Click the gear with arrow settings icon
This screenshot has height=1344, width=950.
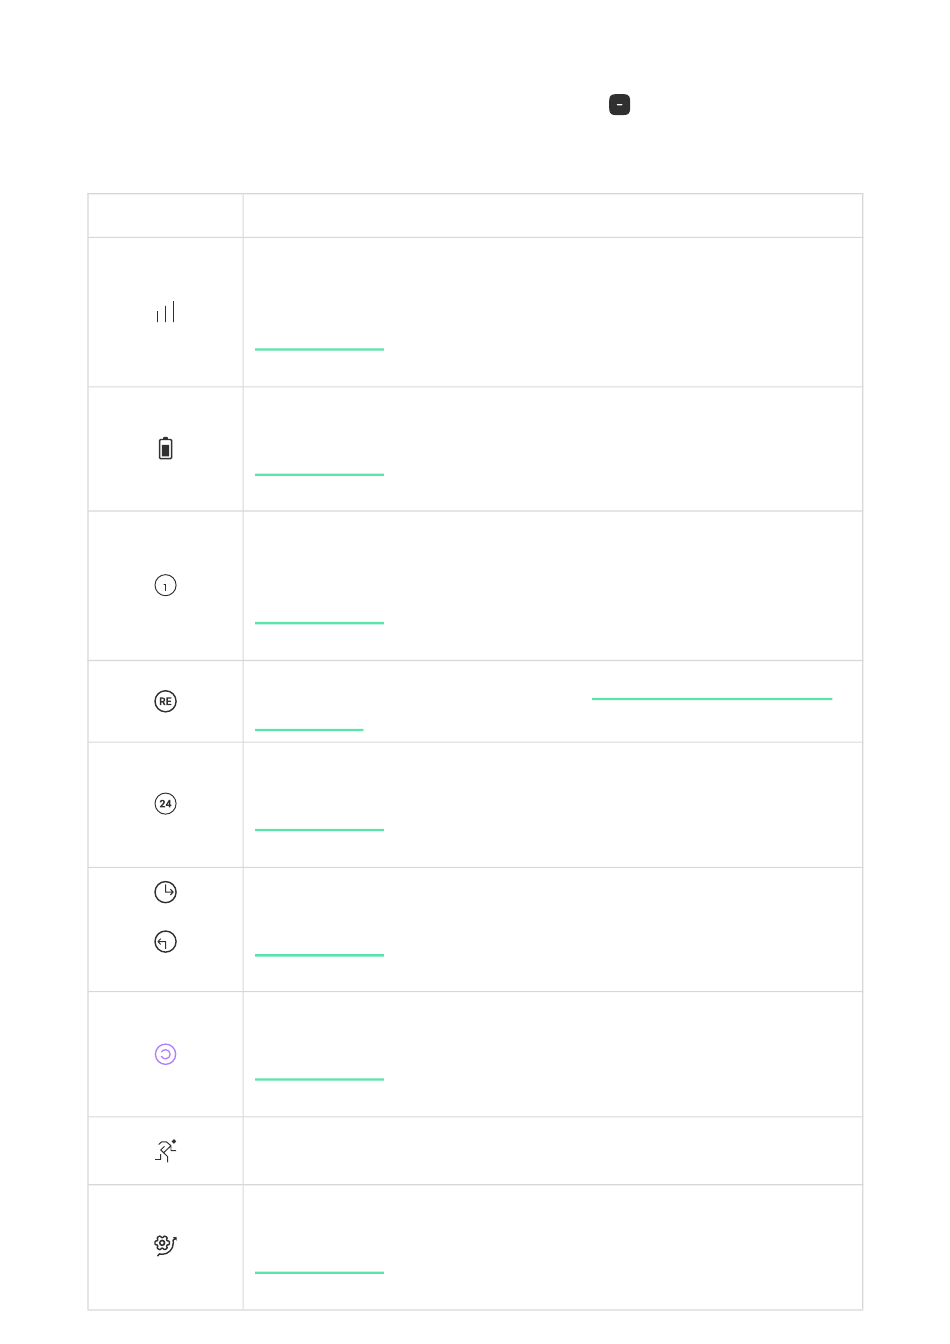[x=166, y=1245]
